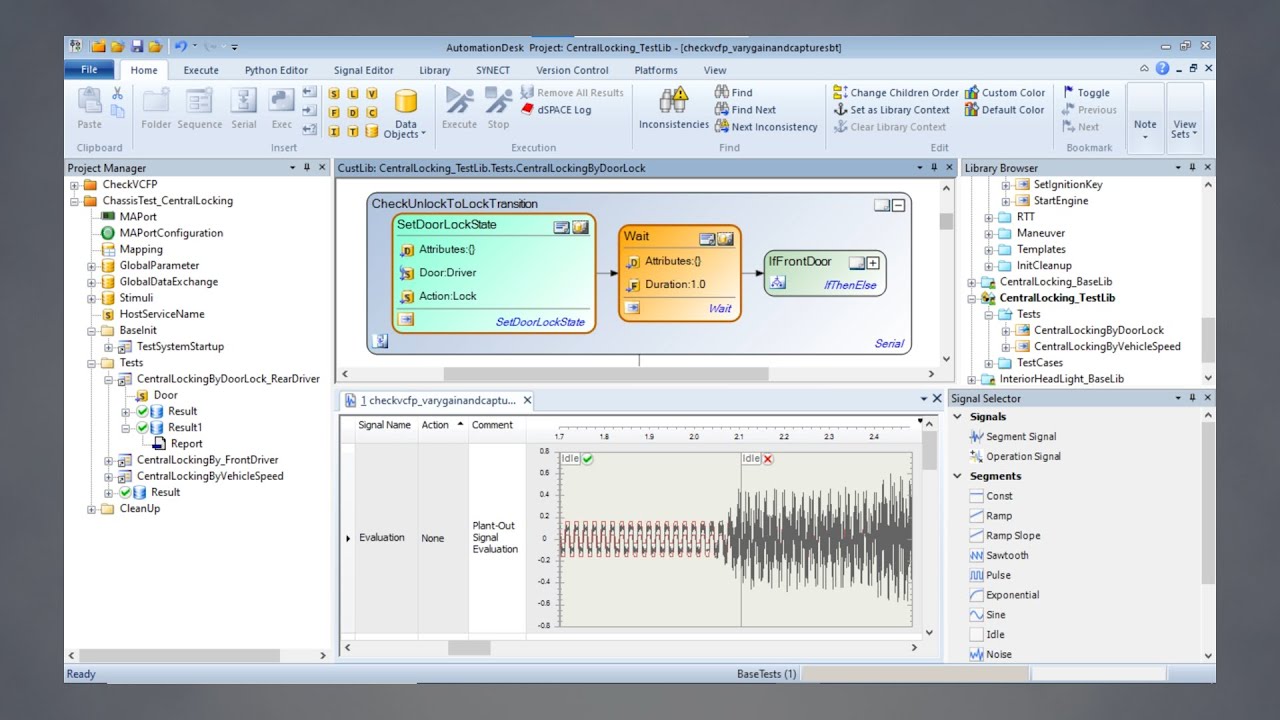Screen dimensions: 1280x720
Task: Click the Stop execution icon
Action: coord(498,100)
